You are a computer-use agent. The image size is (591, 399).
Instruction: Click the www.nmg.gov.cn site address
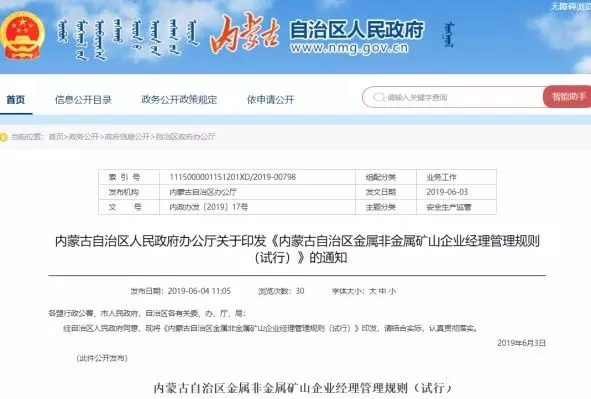349,48
